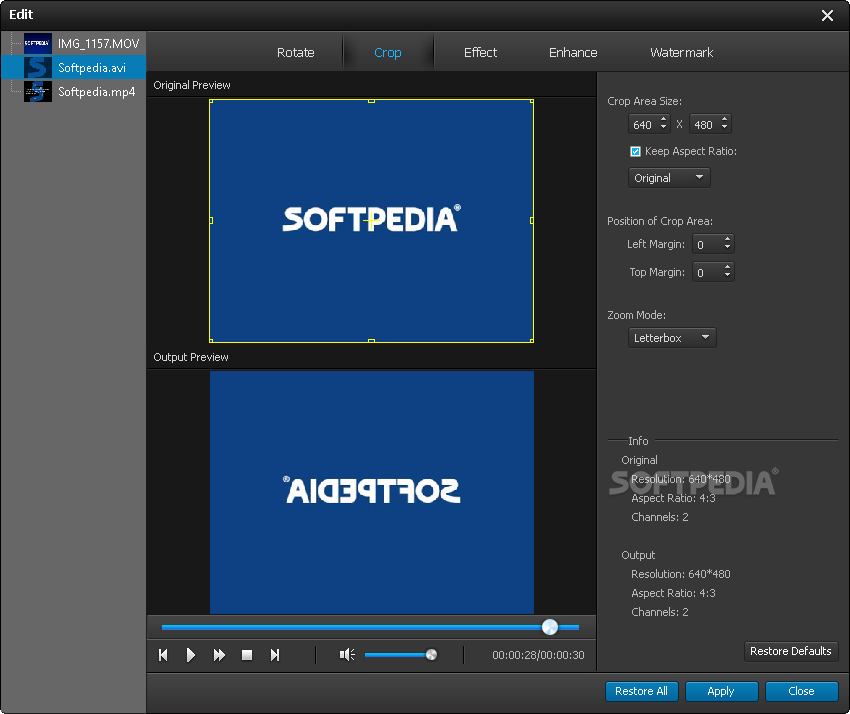Go to the Enhance tab
The height and width of the screenshot is (714, 850).
point(573,53)
